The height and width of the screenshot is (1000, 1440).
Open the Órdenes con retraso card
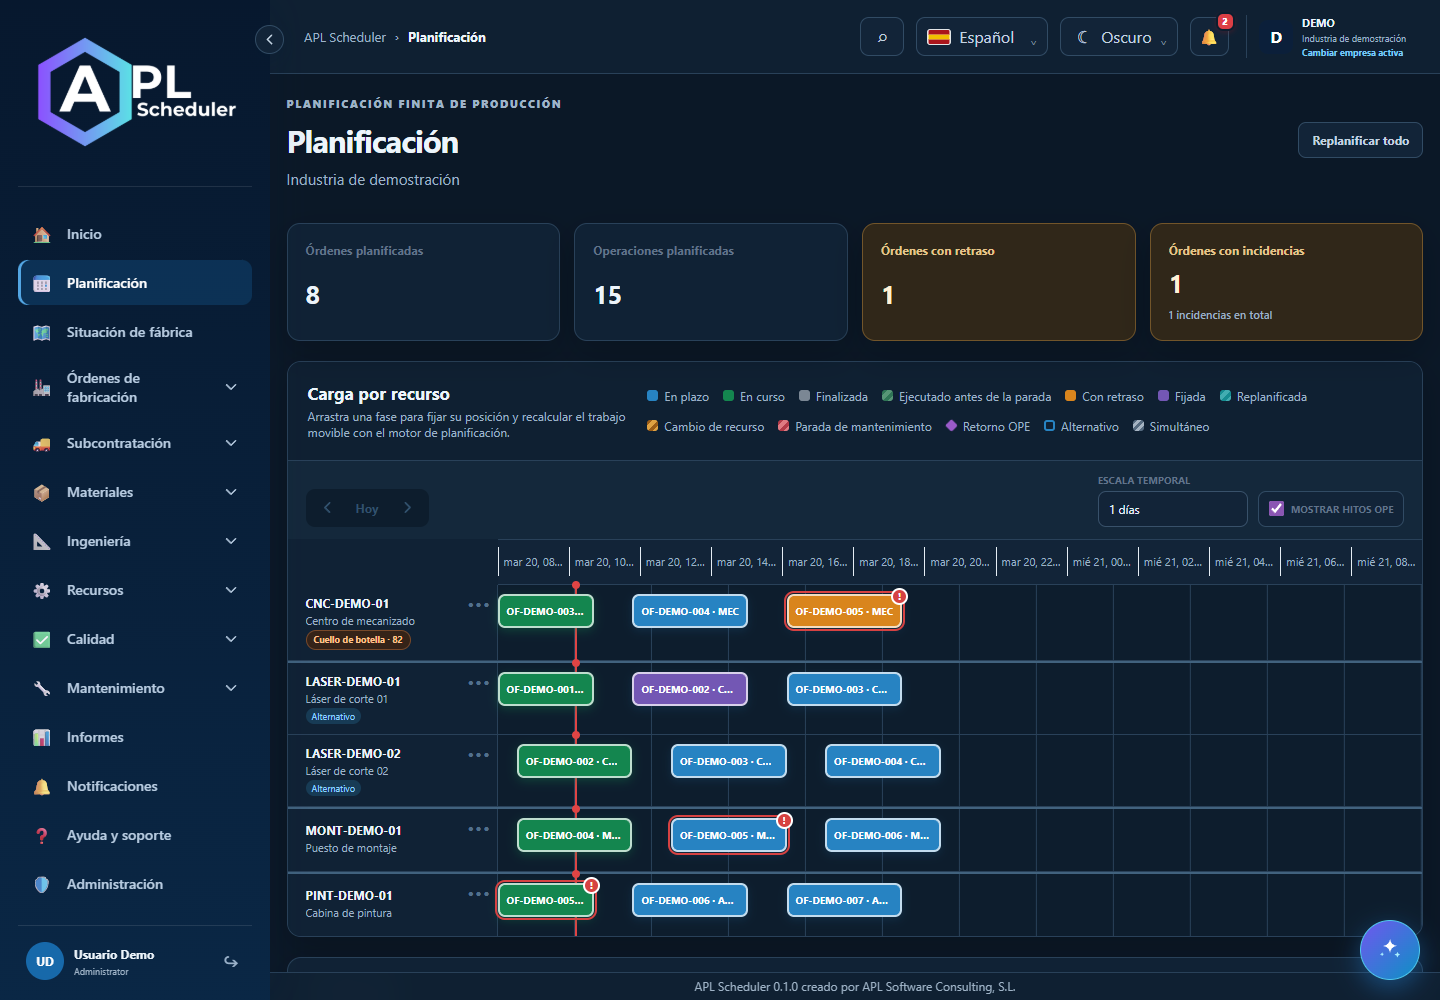[999, 282]
